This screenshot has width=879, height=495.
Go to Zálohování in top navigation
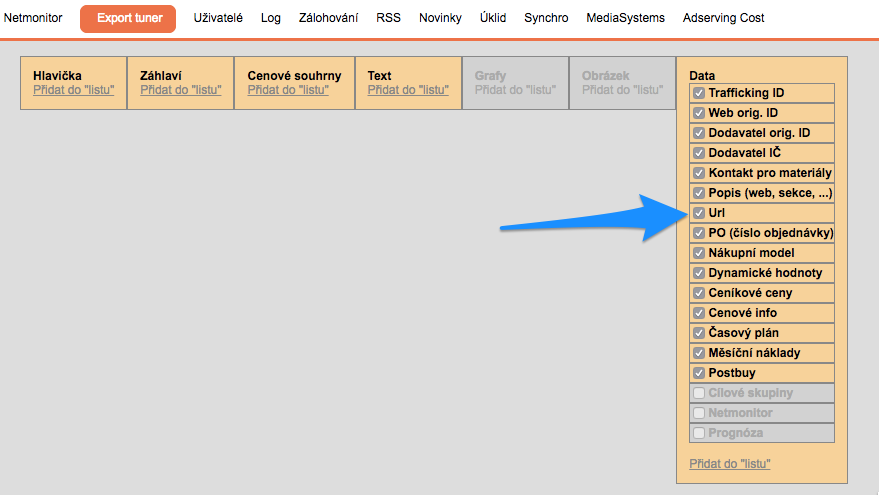pos(328,18)
